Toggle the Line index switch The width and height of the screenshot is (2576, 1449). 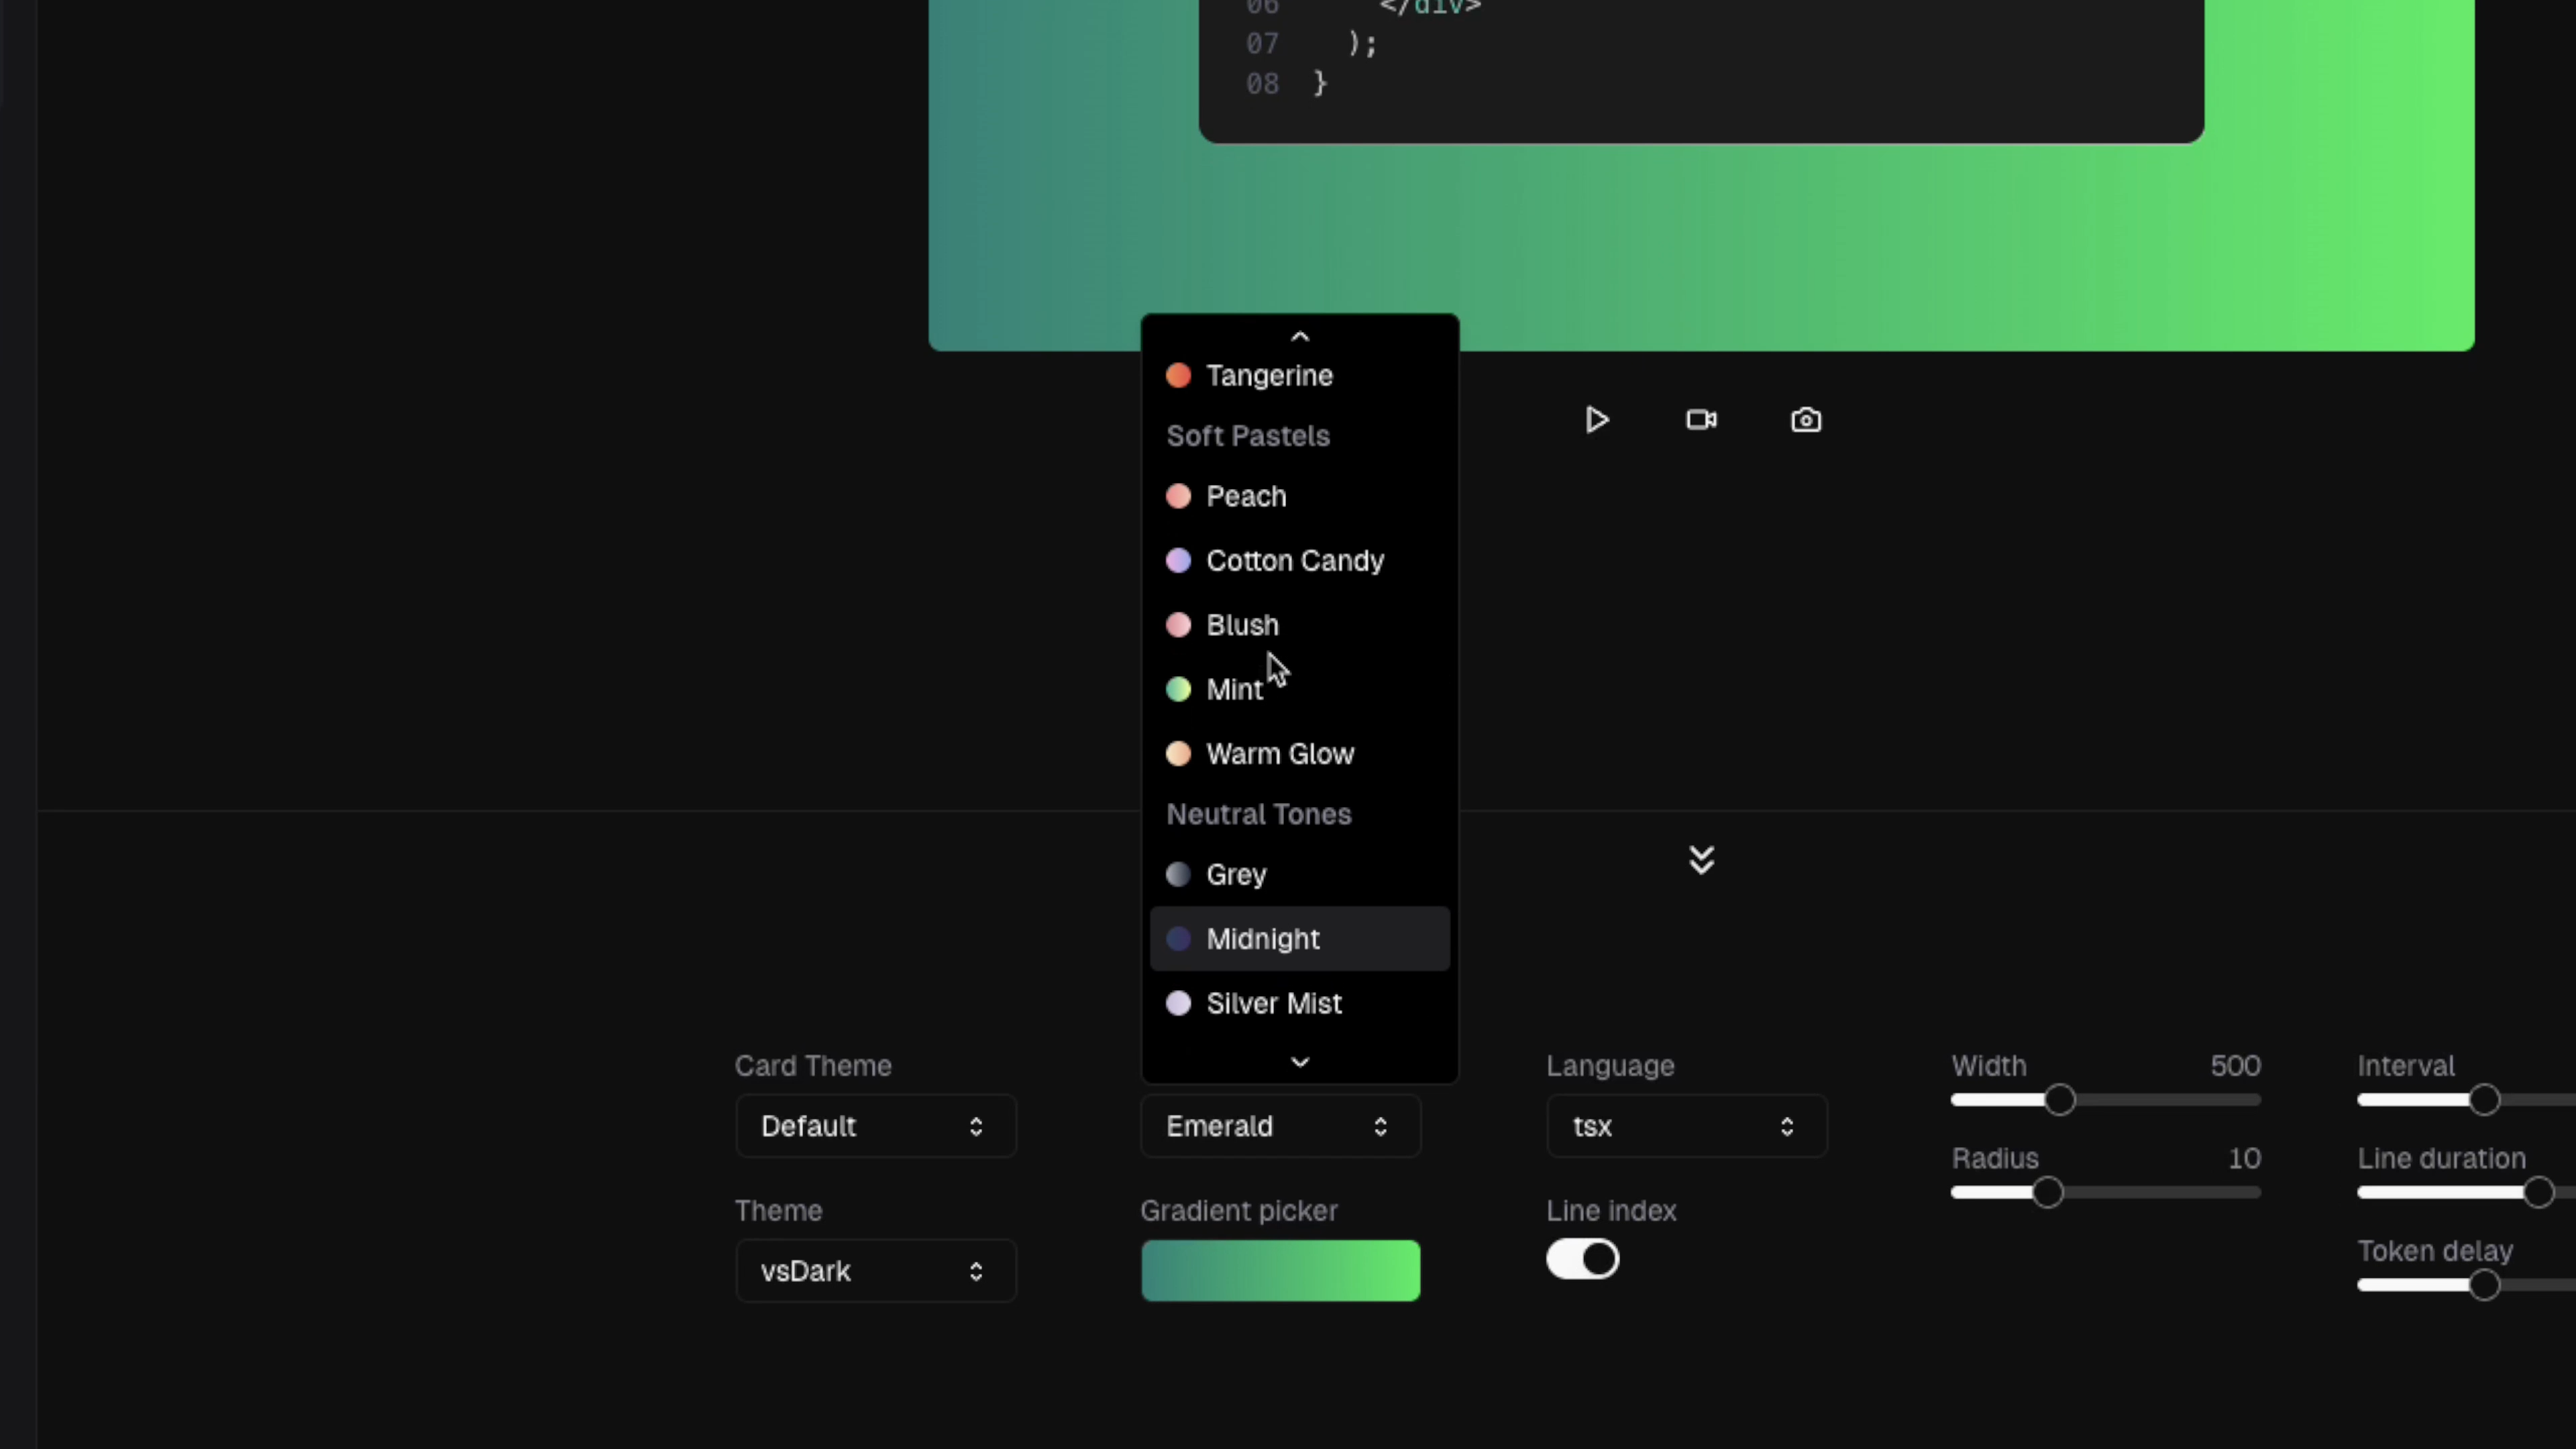click(x=1582, y=1259)
